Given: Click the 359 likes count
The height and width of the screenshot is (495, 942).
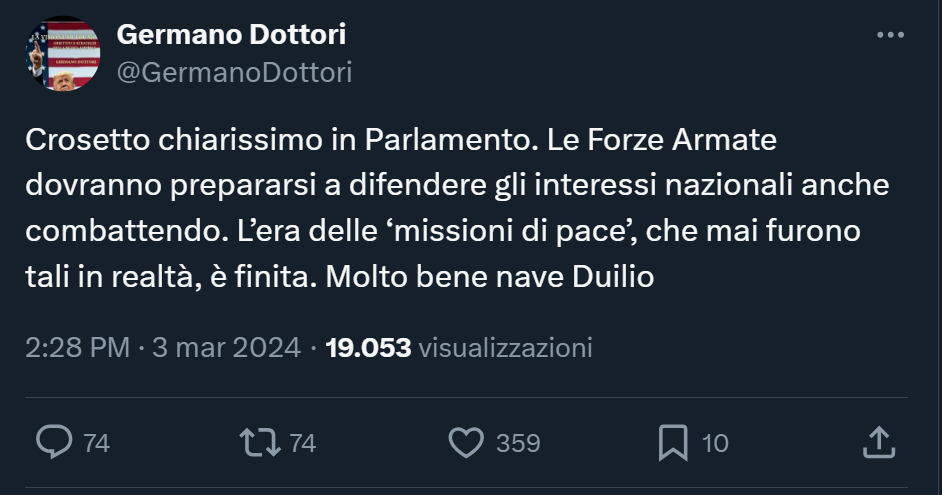Looking at the screenshot, I should pyautogui.click(x=518, y=442).
